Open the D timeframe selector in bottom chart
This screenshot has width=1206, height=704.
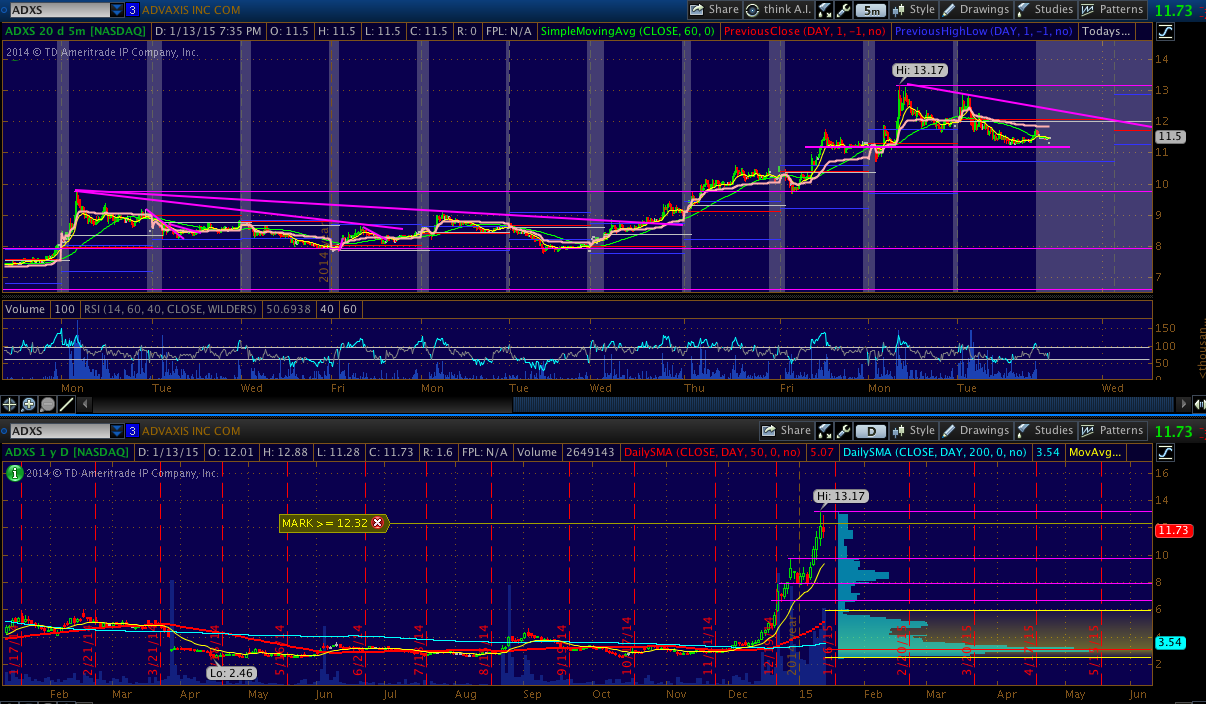tap(872, 431)
